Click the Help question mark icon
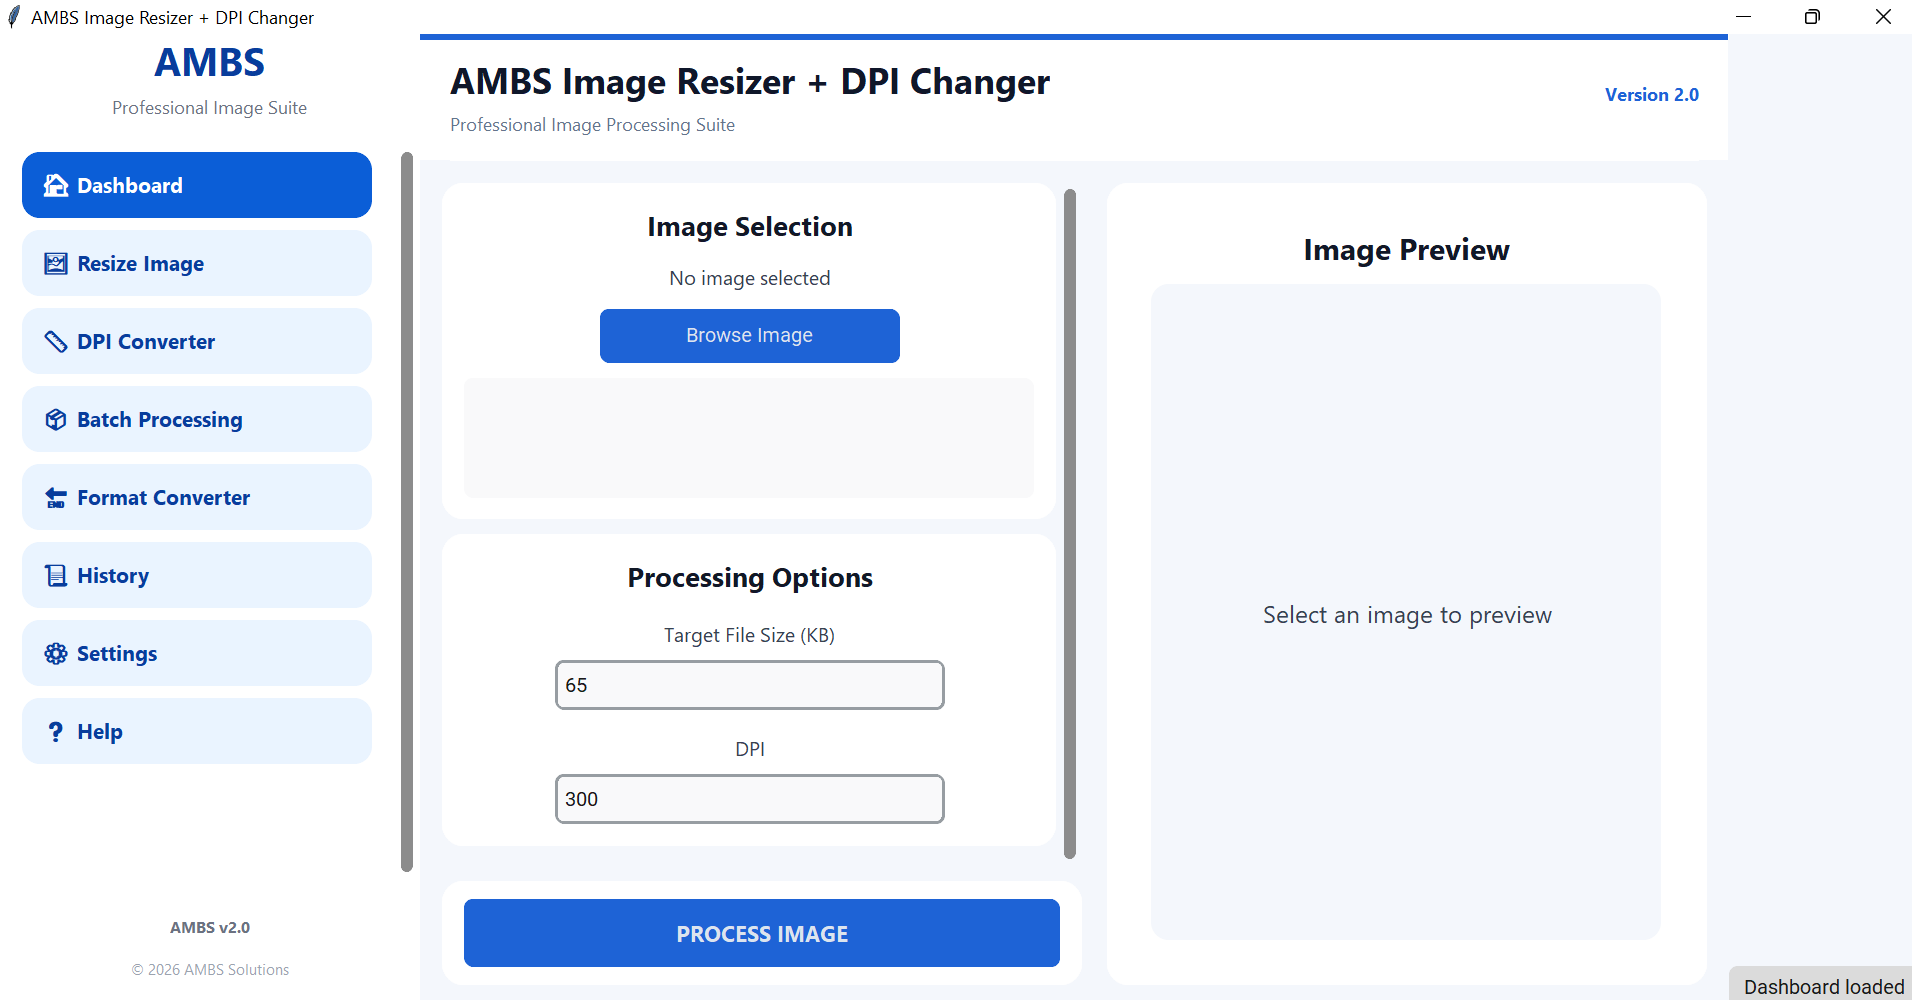The width and height of the screenshot is (1912, 1000). pos(56,731)
